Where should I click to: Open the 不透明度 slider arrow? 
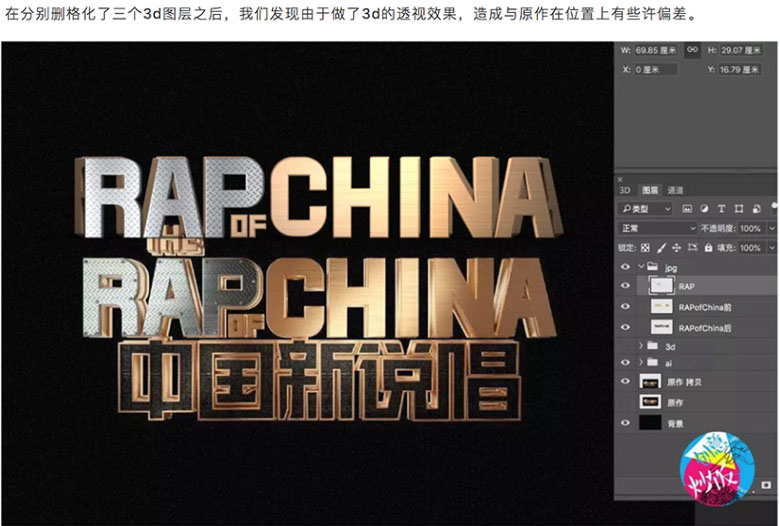(x=772, y=228)
